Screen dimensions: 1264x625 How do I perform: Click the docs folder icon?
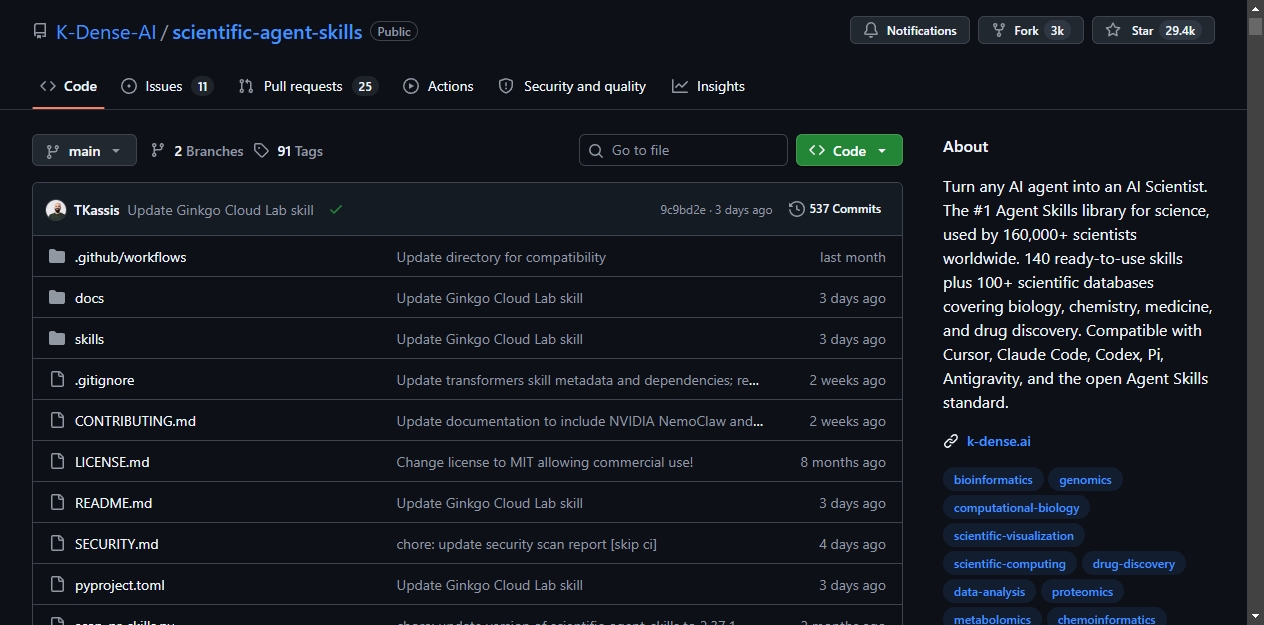click(x=57, y=298)
